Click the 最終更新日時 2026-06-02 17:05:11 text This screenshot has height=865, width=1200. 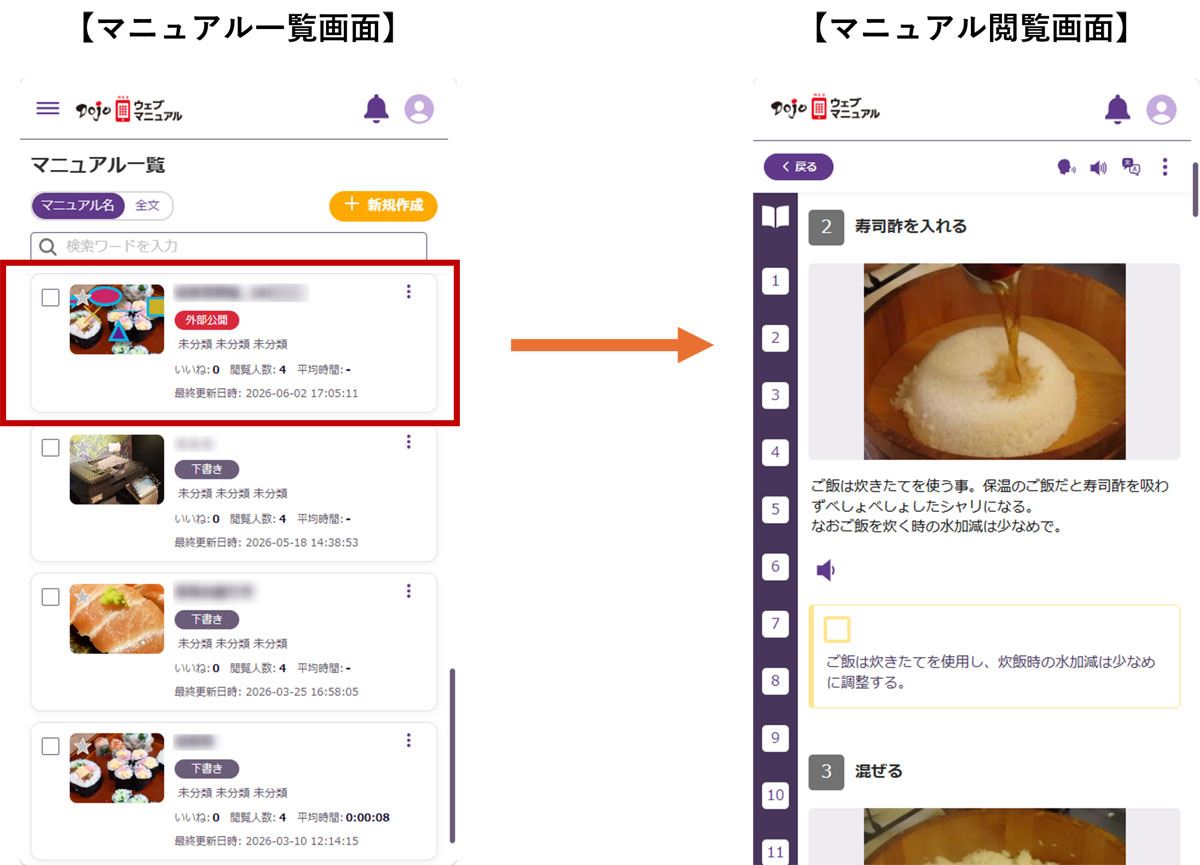(266, 393)
